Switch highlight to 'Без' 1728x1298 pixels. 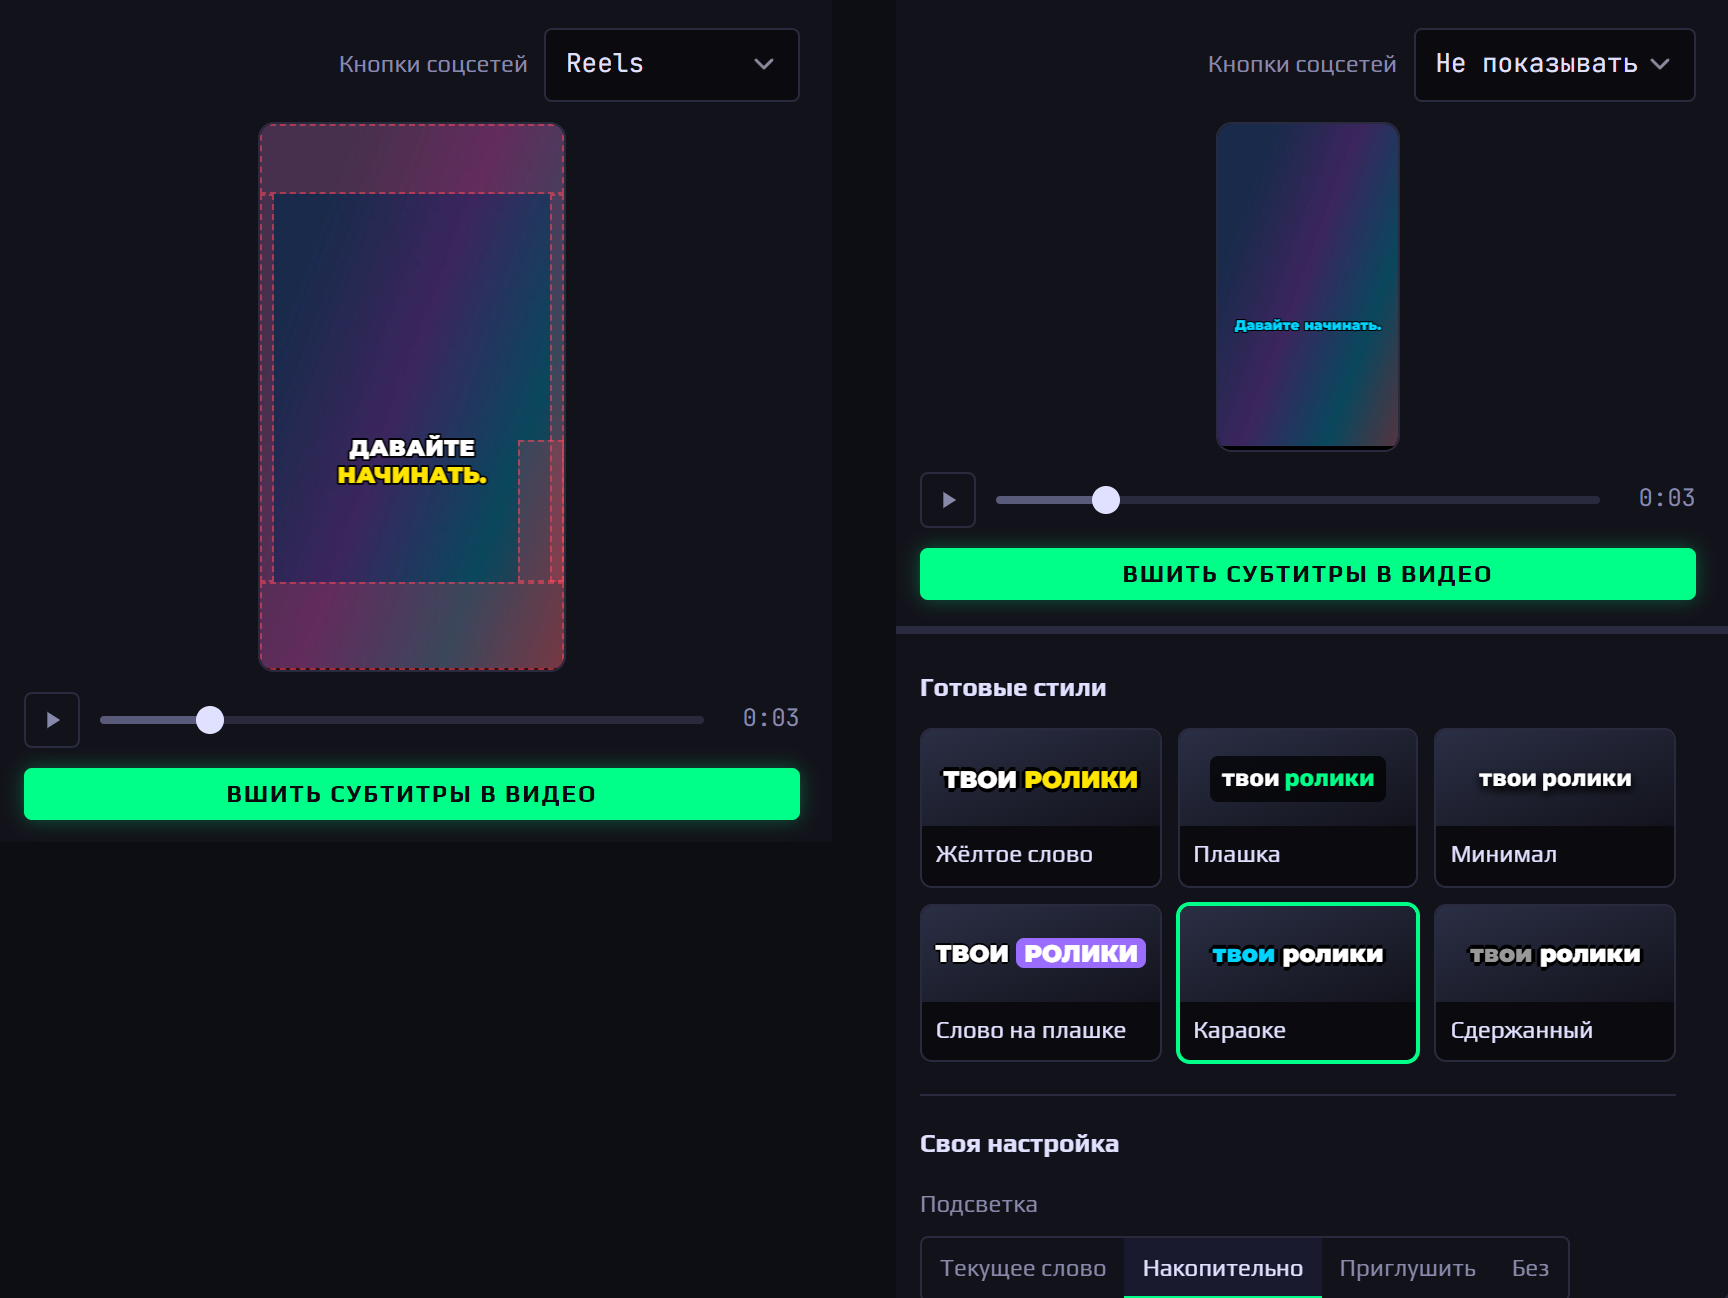(1531, 1268)
